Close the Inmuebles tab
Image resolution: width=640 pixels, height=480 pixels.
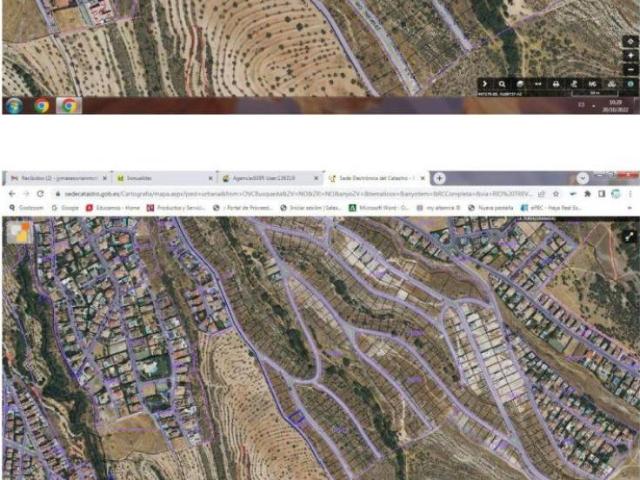tap(211, 178)
